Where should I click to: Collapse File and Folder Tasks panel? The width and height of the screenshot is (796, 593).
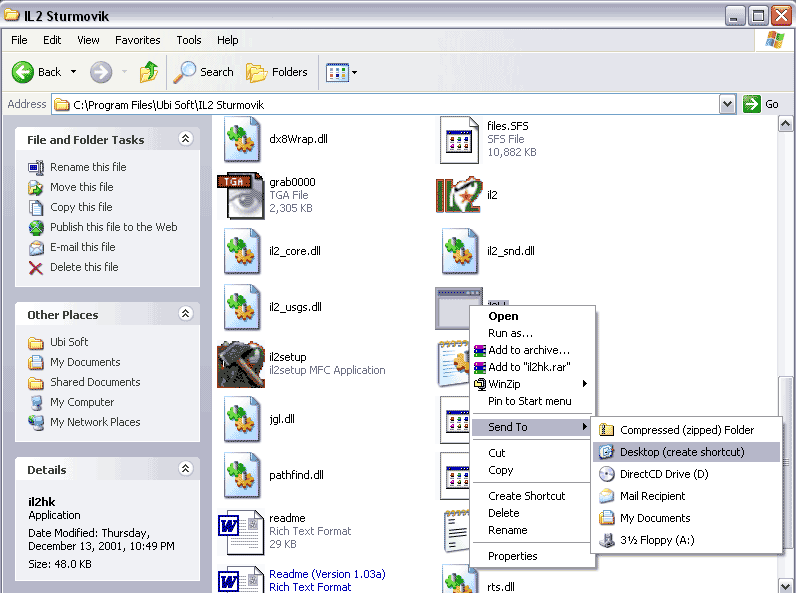click(x=185, y=139)
